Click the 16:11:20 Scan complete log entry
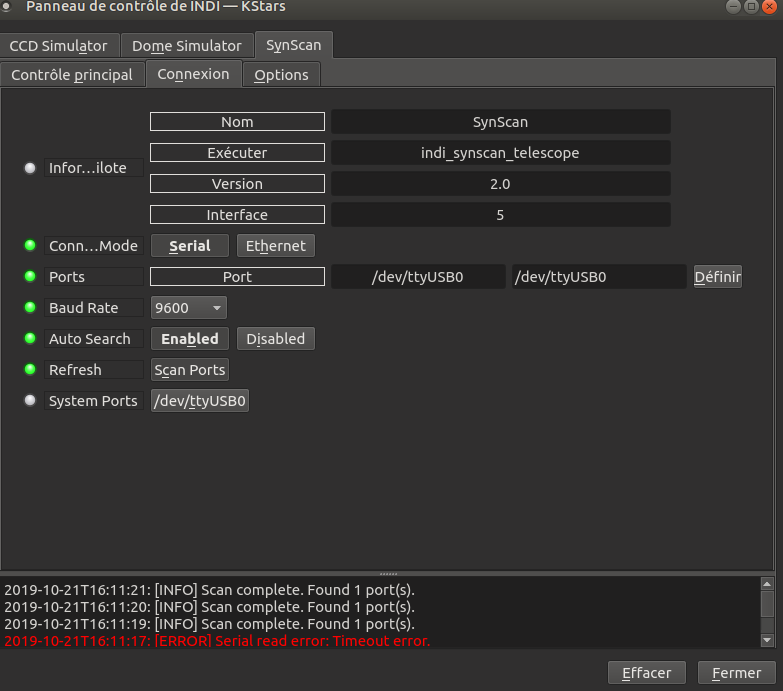Image resolution: width=783 pixels, height=691 pixels. (x=209, y=607)
